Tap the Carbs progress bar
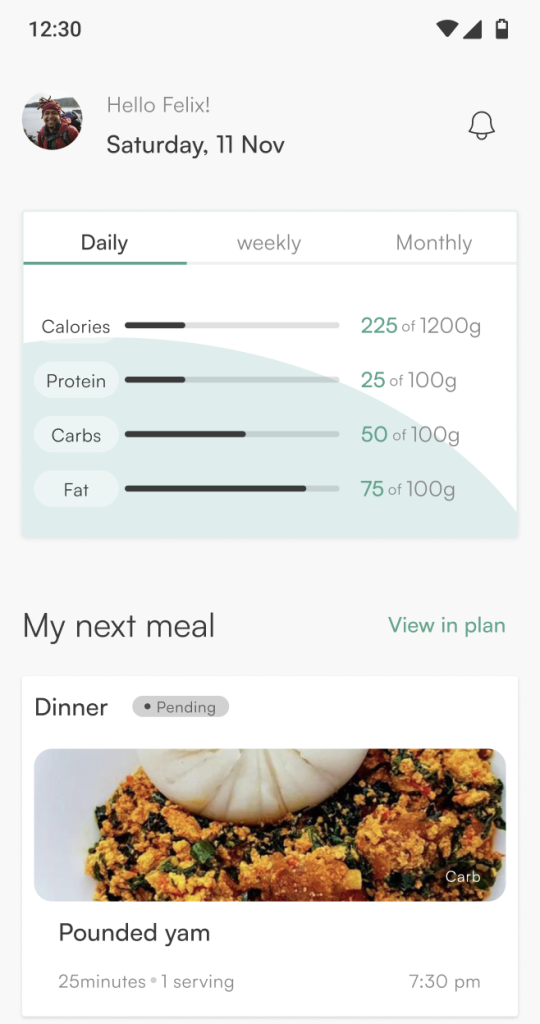 coord(232,434)
